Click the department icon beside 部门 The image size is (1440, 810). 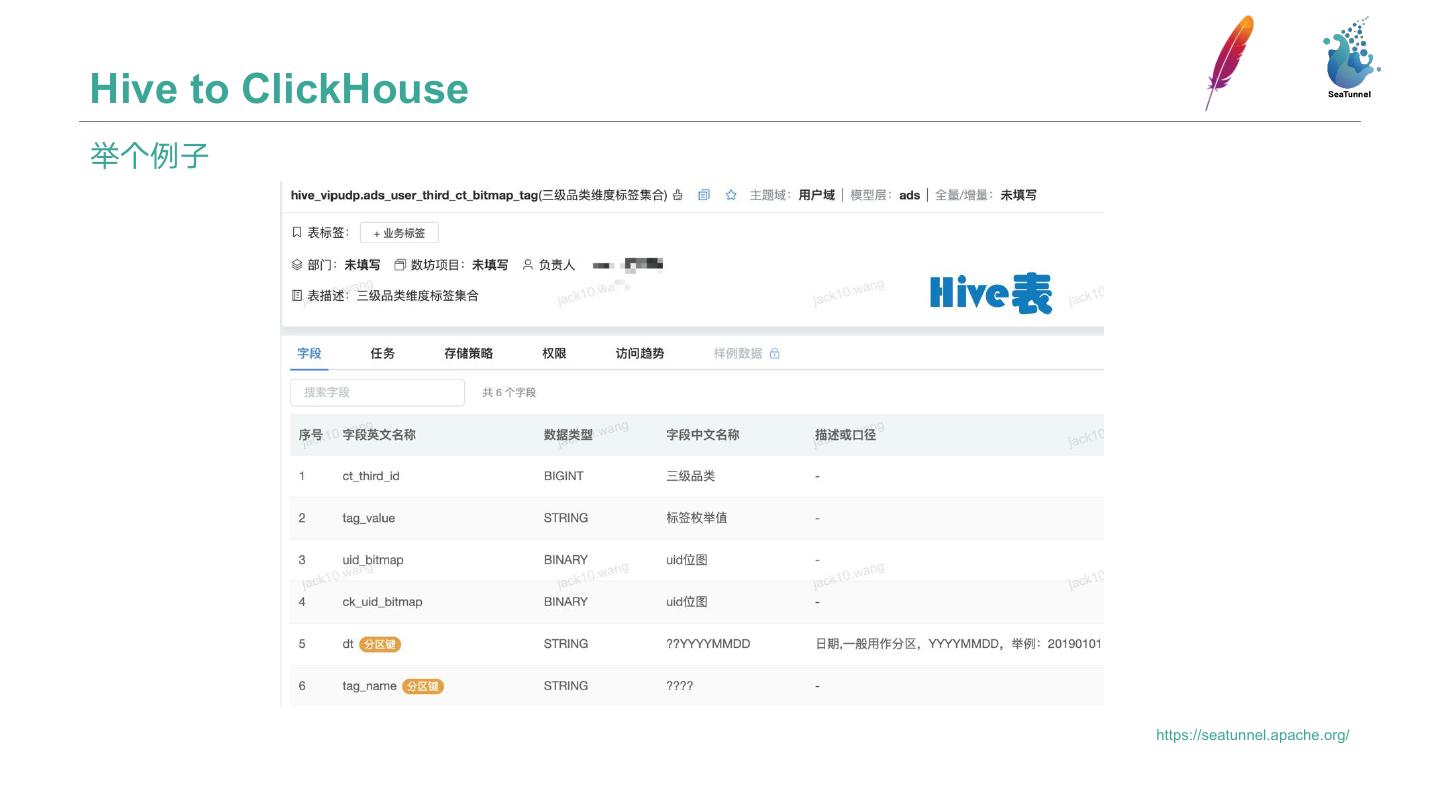(x=297, y=265)
